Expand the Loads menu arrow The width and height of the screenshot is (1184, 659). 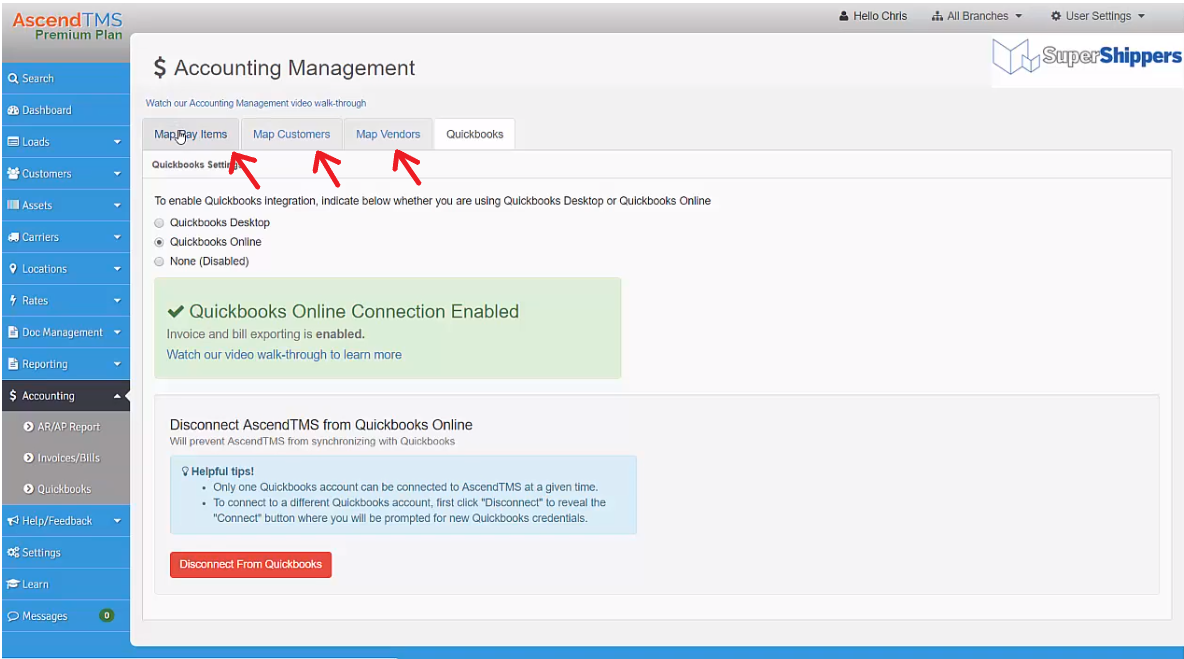117,142
